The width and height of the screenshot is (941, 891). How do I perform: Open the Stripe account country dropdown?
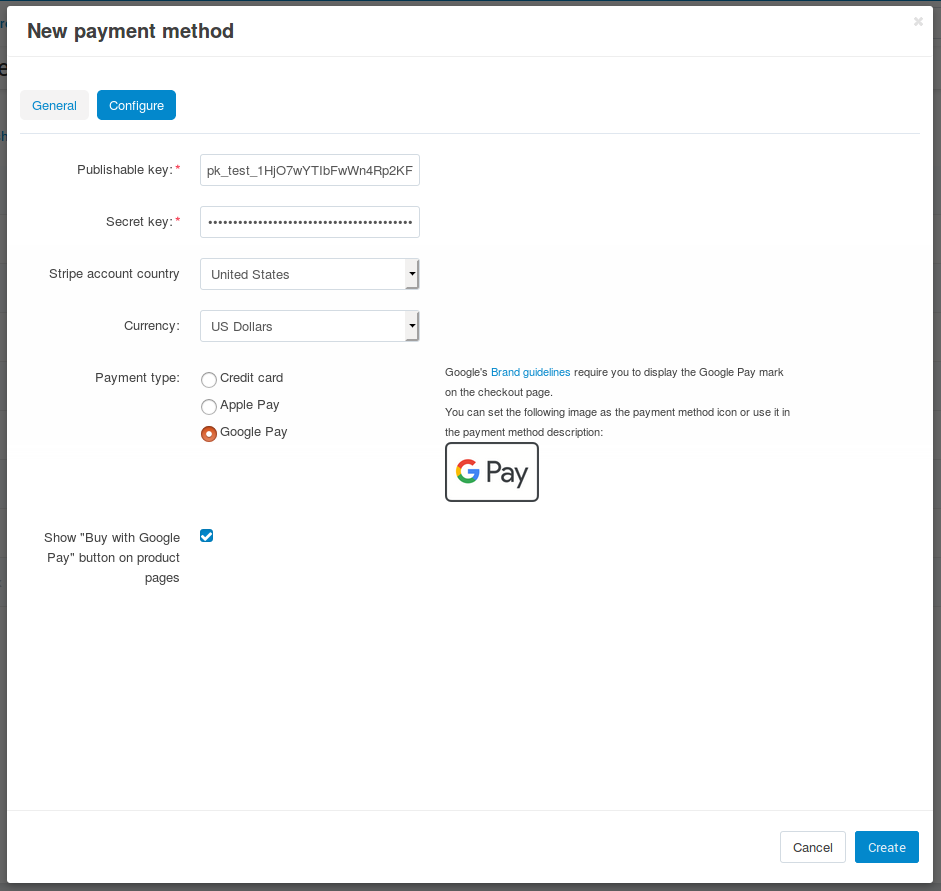[x=310, y=274]
